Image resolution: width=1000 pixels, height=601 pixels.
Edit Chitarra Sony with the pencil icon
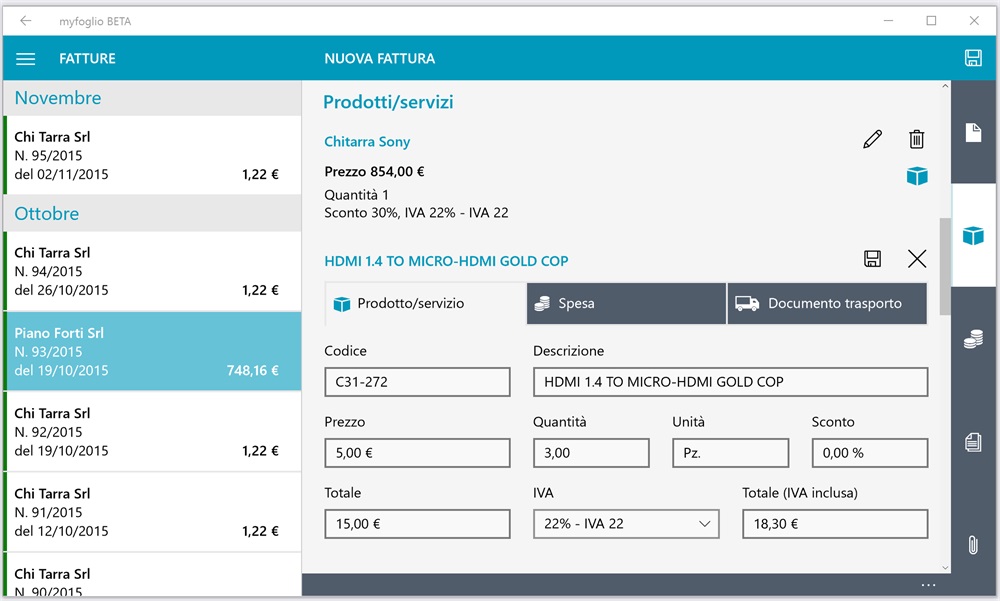point(872,139)
